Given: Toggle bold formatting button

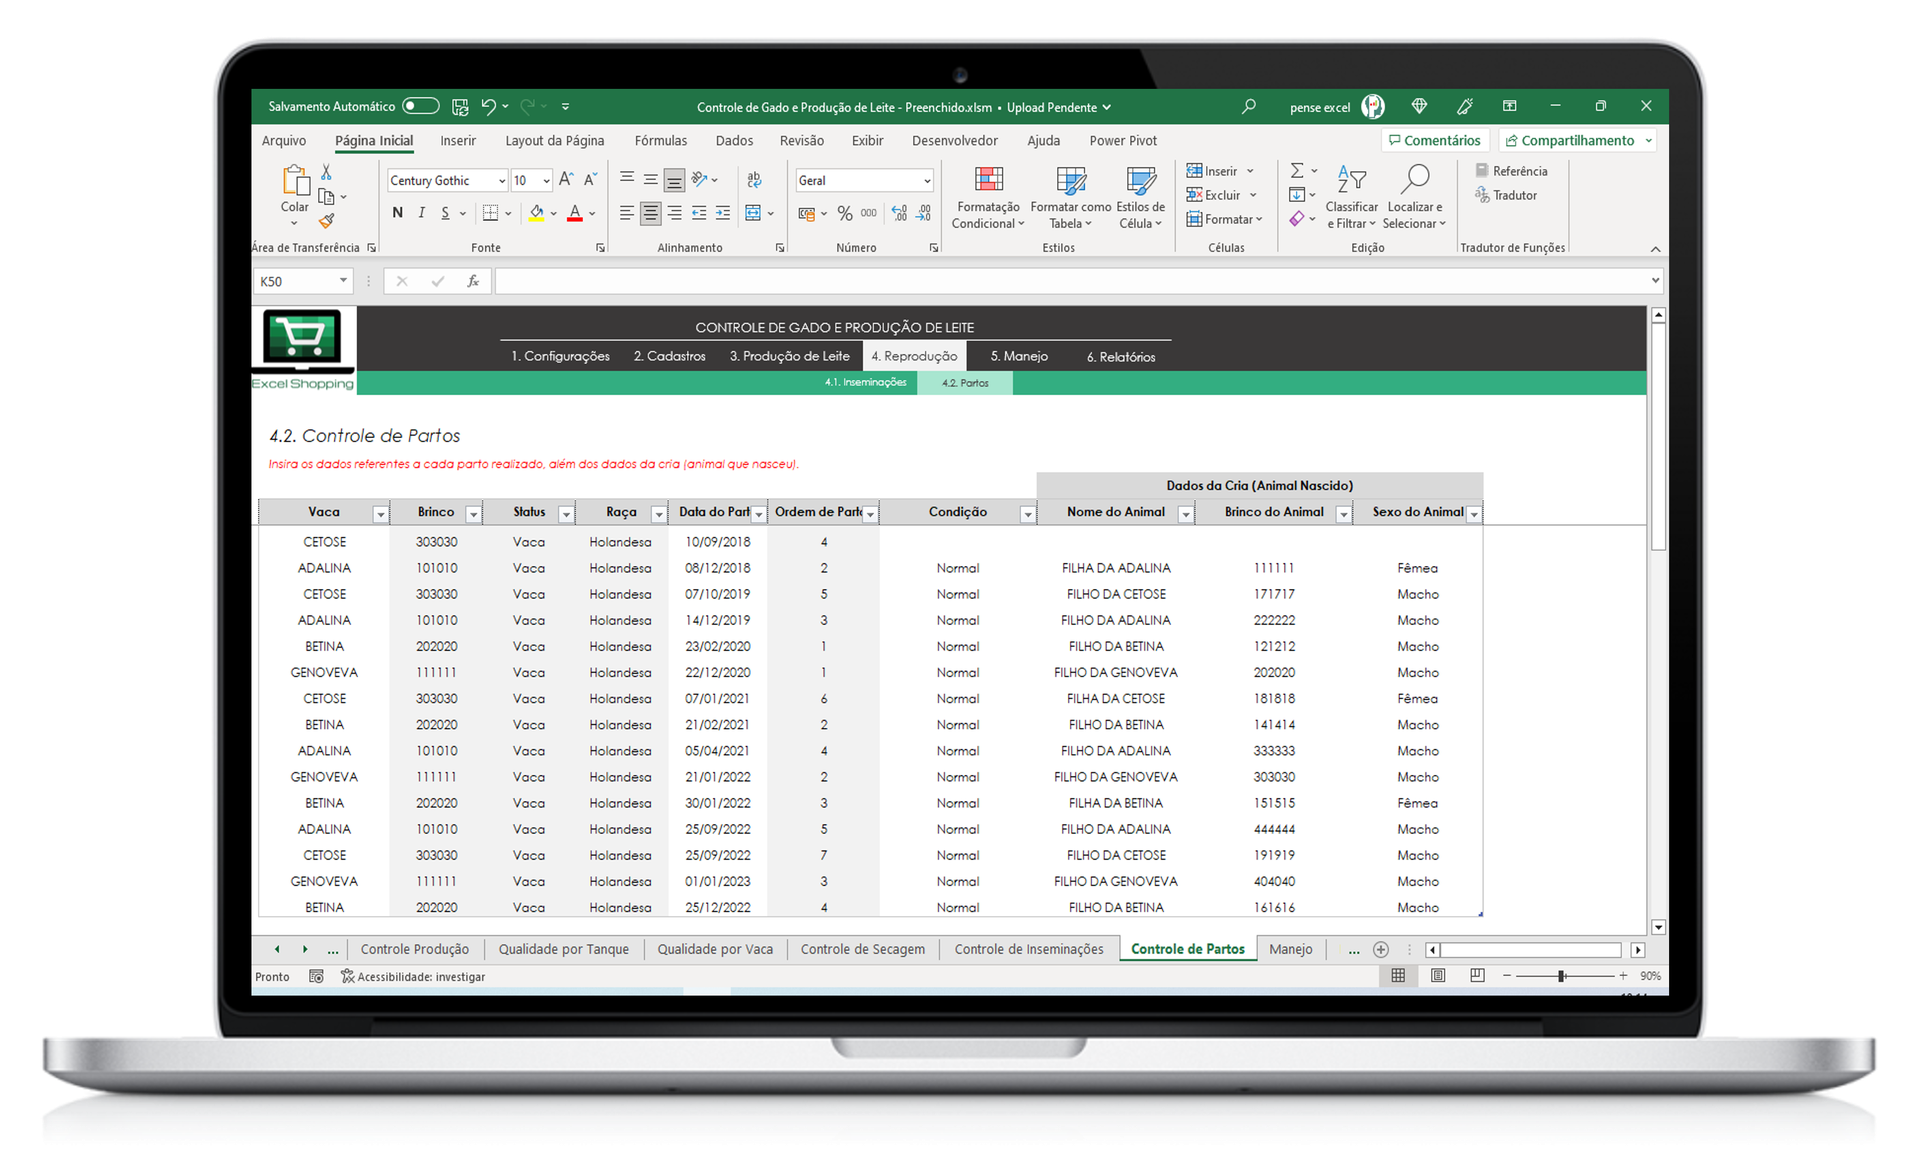Looking at the screenshot, I should 398,213.
